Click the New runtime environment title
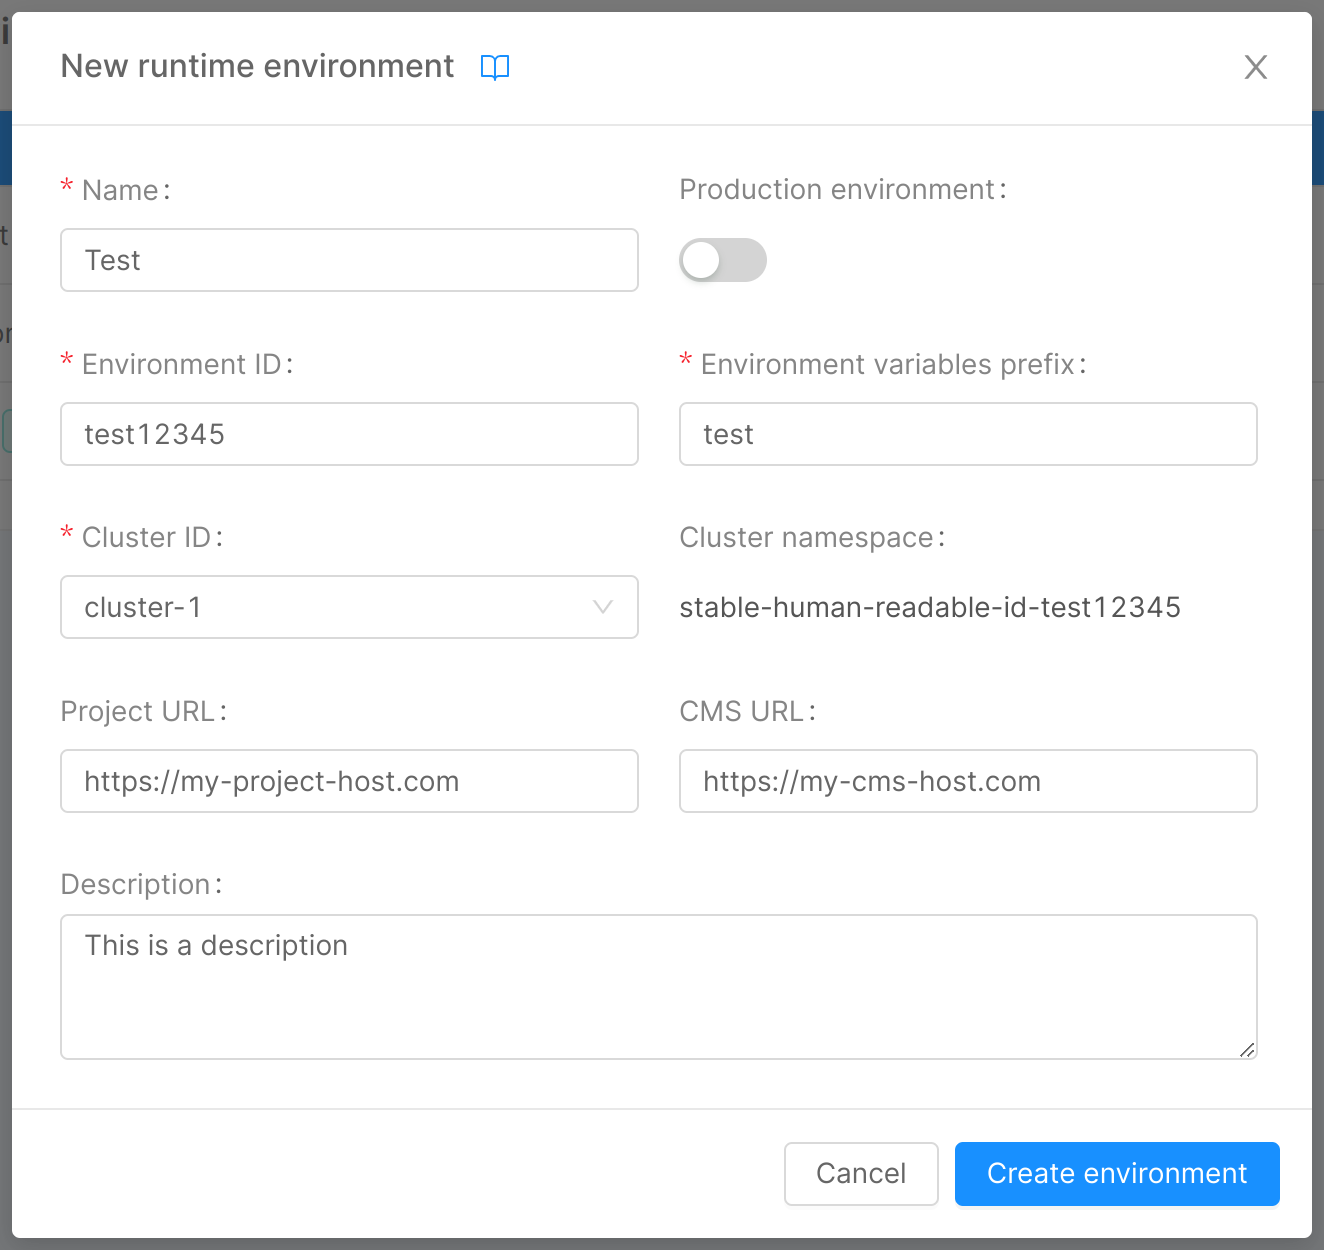The image size is (1324, 1250). 256,66
